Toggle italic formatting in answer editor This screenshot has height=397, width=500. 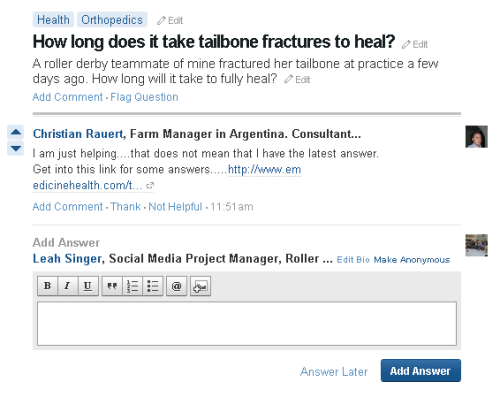point(68,286)
